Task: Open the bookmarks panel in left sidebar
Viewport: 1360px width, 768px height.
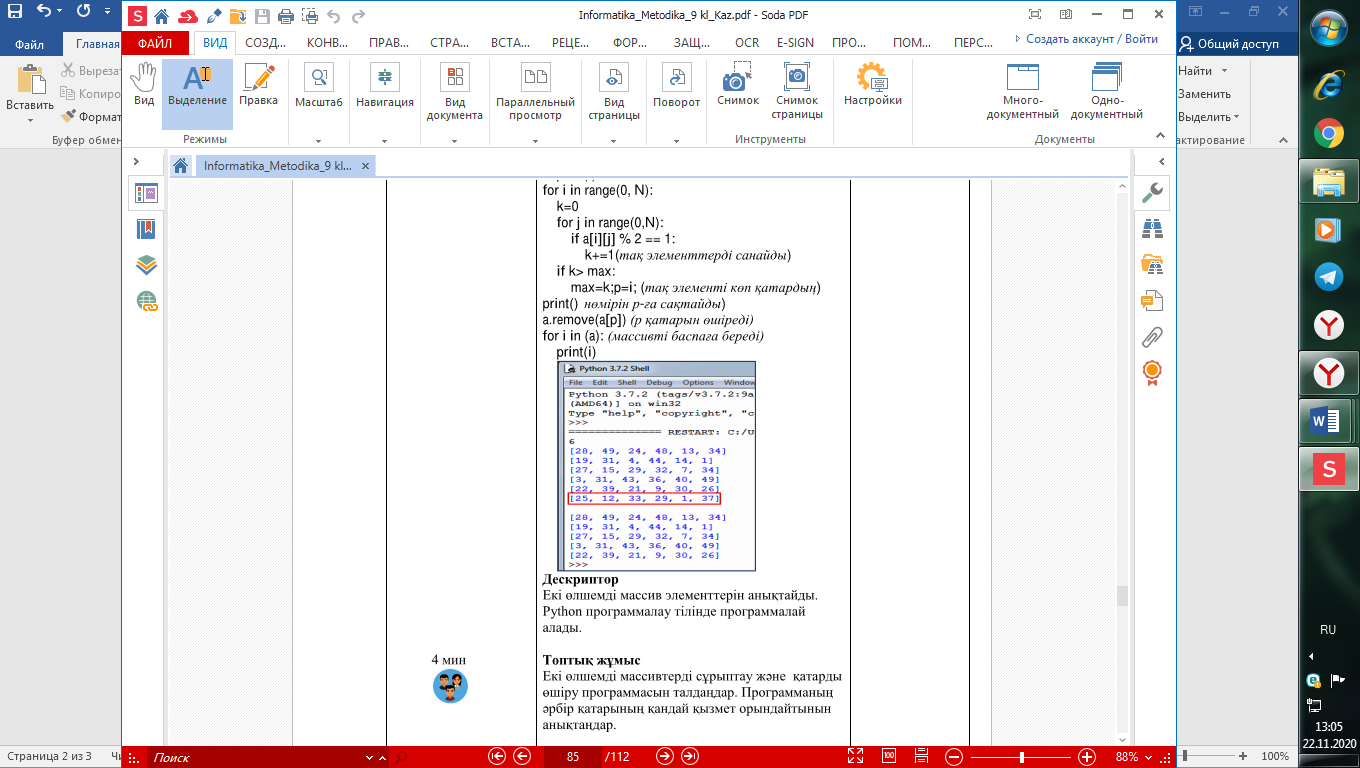Action: pyautogui.click(x=146, y=230)
